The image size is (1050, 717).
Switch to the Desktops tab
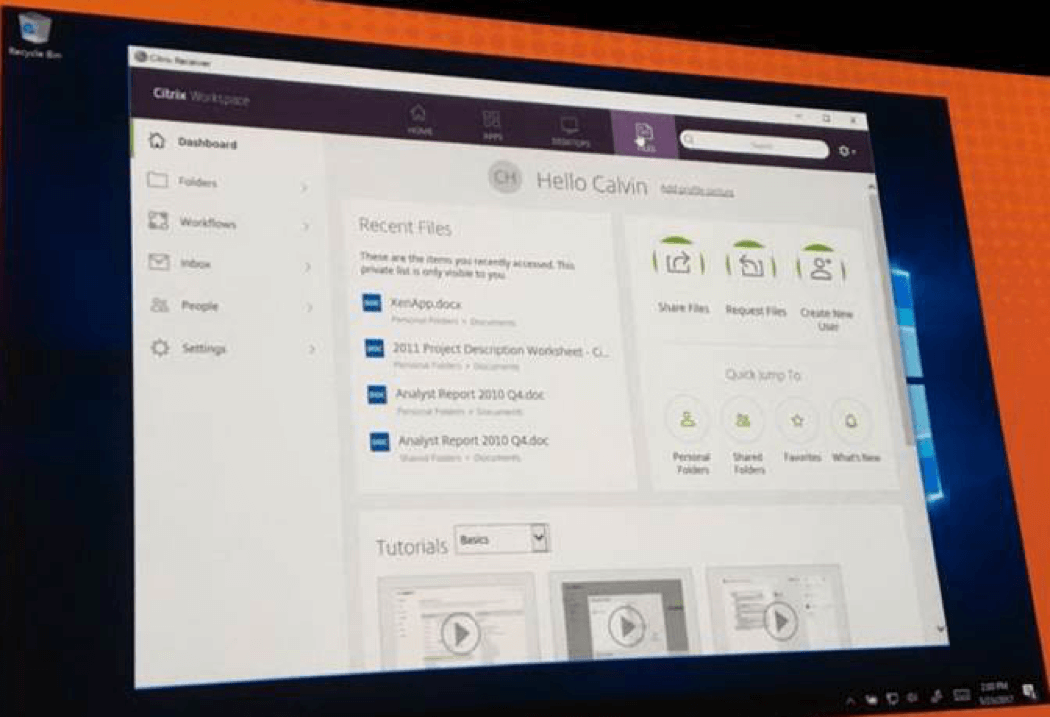point(570,131)
